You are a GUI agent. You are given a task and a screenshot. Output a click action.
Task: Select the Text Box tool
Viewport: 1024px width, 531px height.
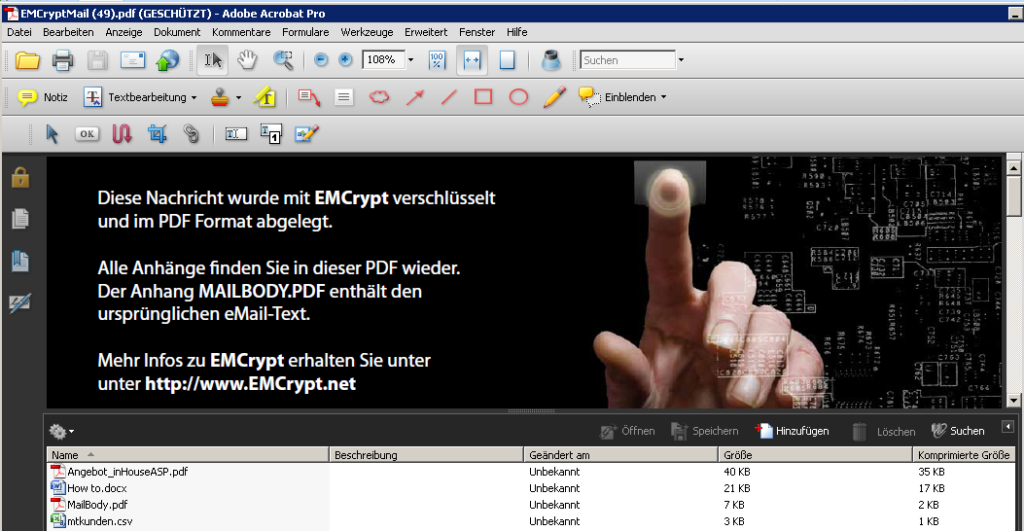pos(344,97)
